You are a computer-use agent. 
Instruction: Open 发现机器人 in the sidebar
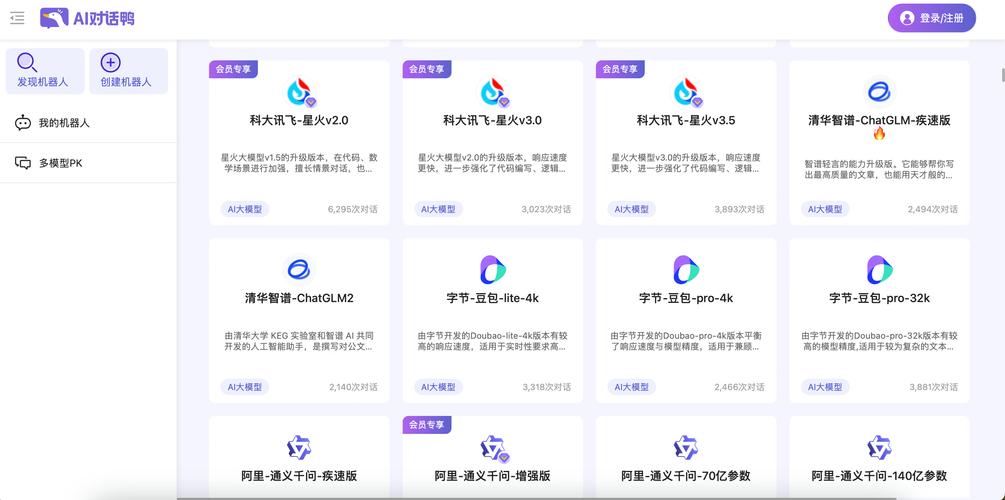[45, 71]
